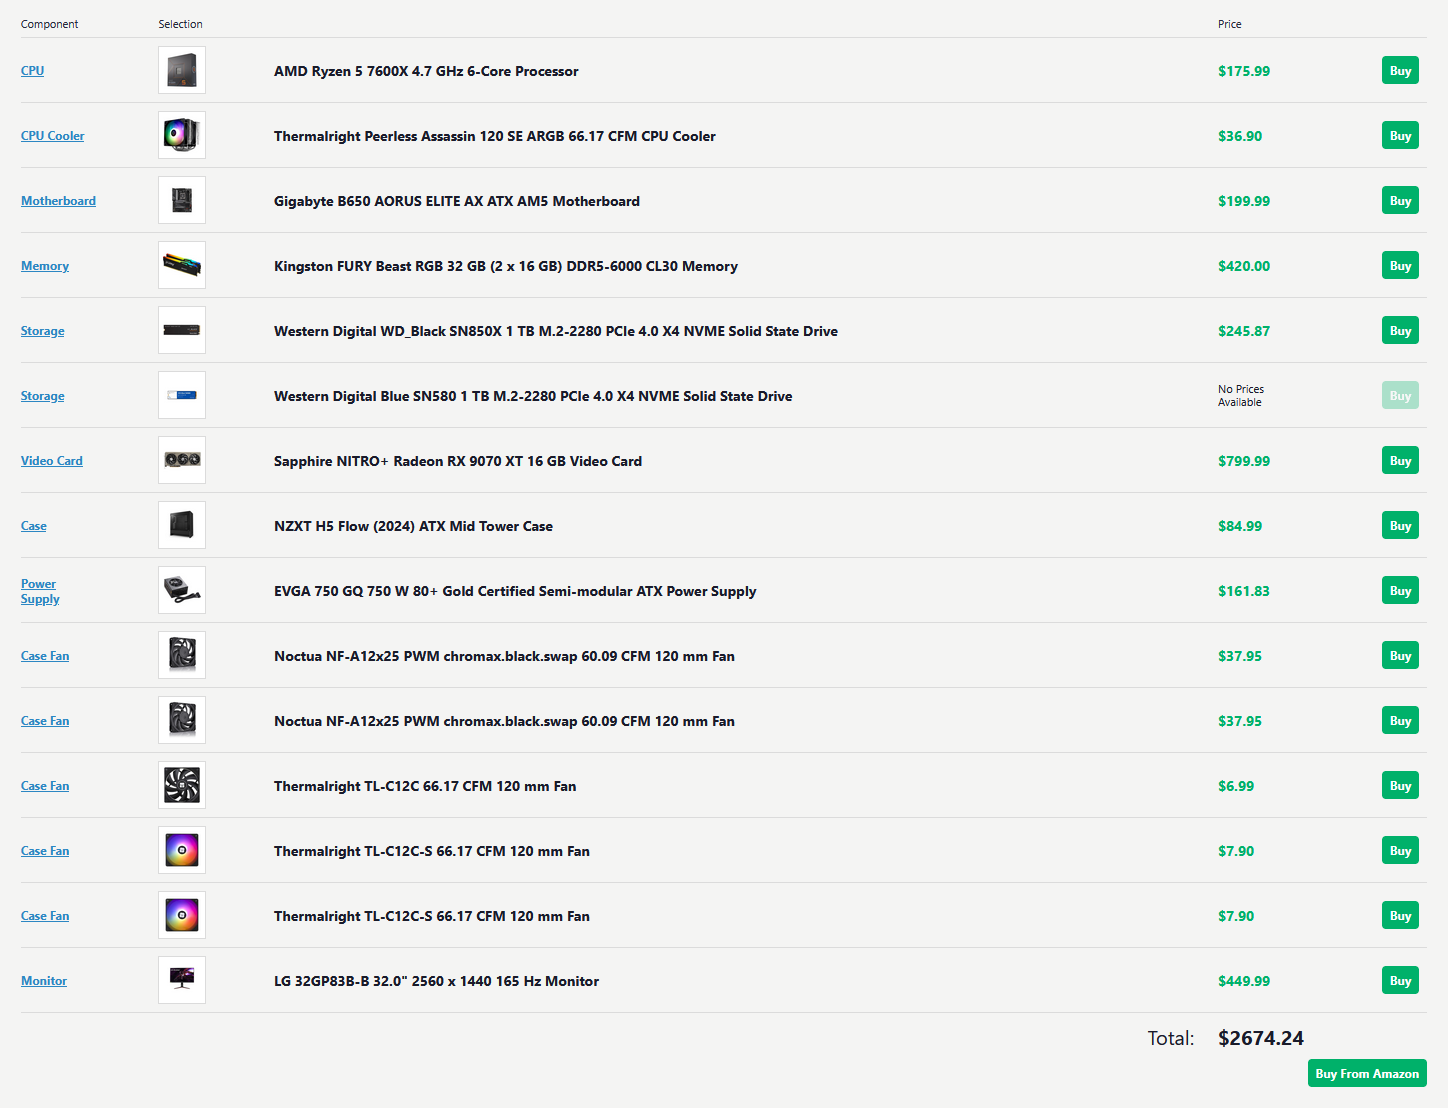This screenshot has width=1448, height=1108.
Task: Select the $449.99 monitor price
Action: coord(1244,981)
